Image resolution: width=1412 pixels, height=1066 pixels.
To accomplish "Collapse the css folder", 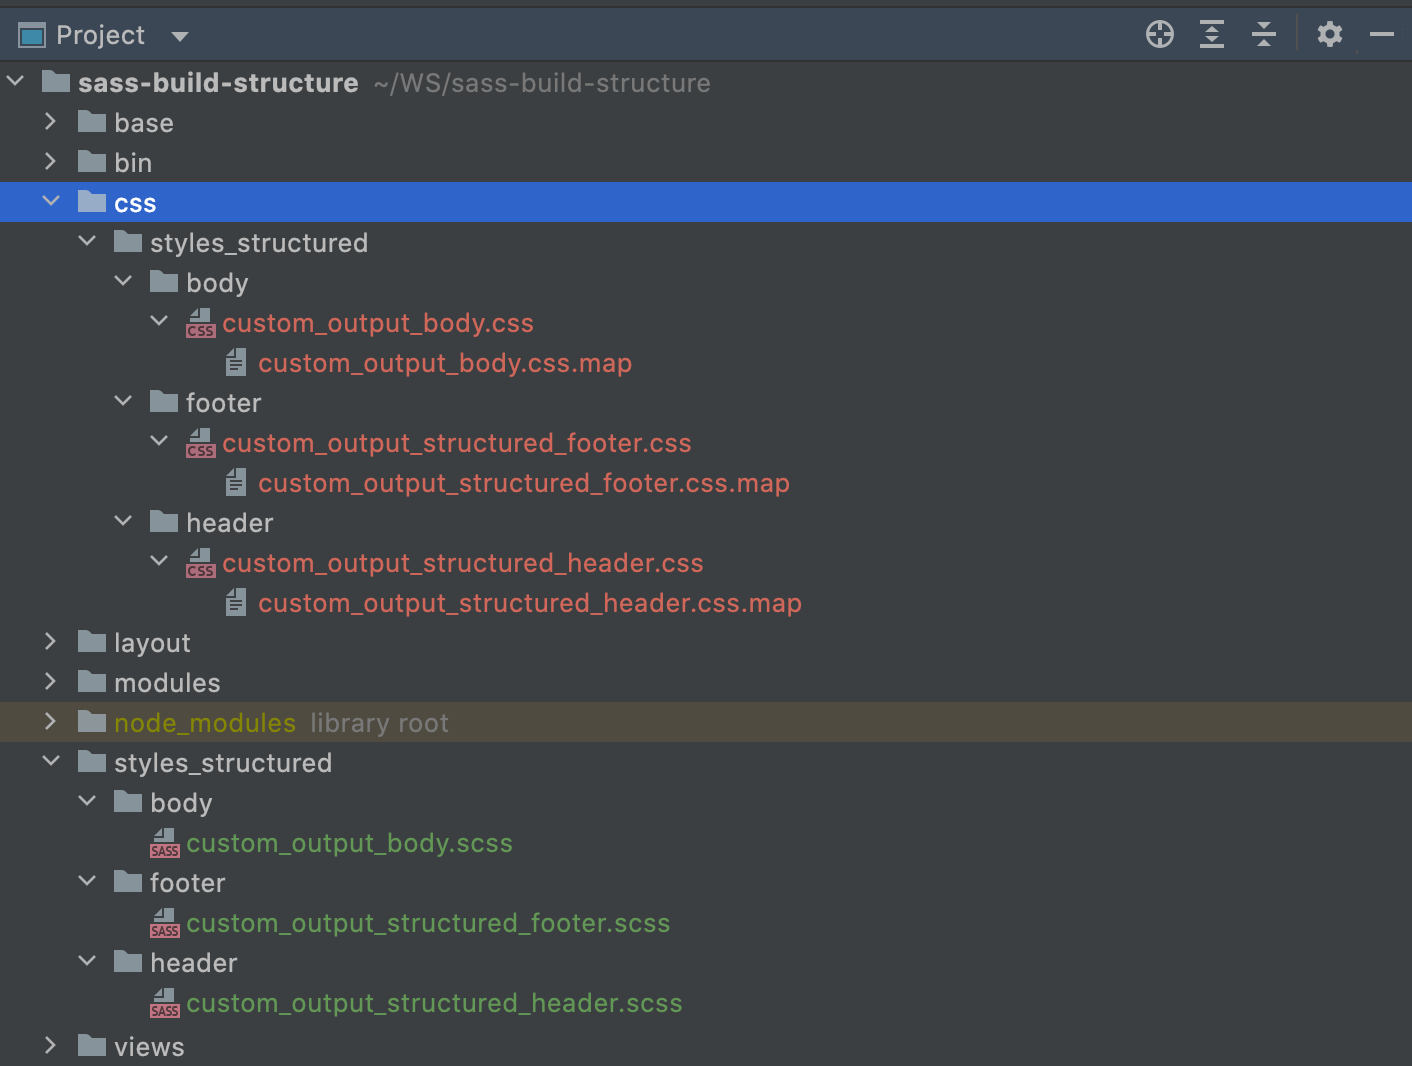I will click(x=51, y=200).
